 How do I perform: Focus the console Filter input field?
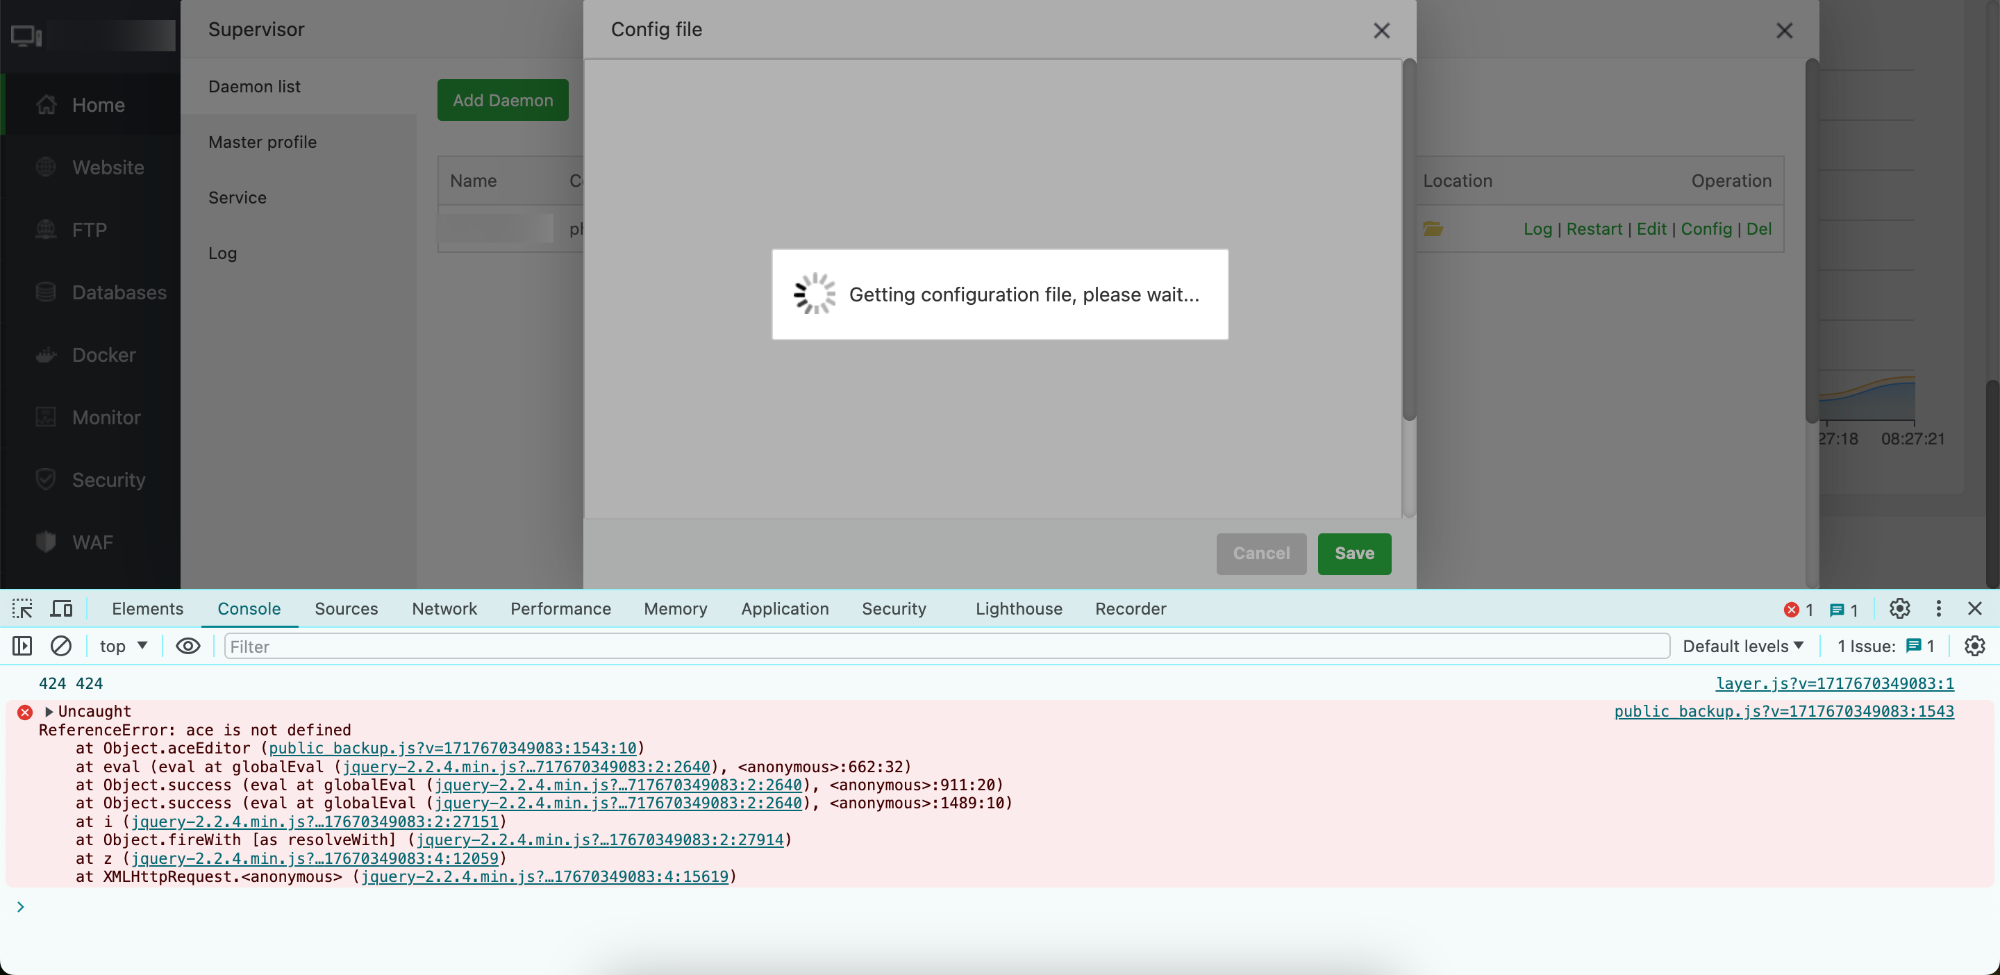click(945, 646)
